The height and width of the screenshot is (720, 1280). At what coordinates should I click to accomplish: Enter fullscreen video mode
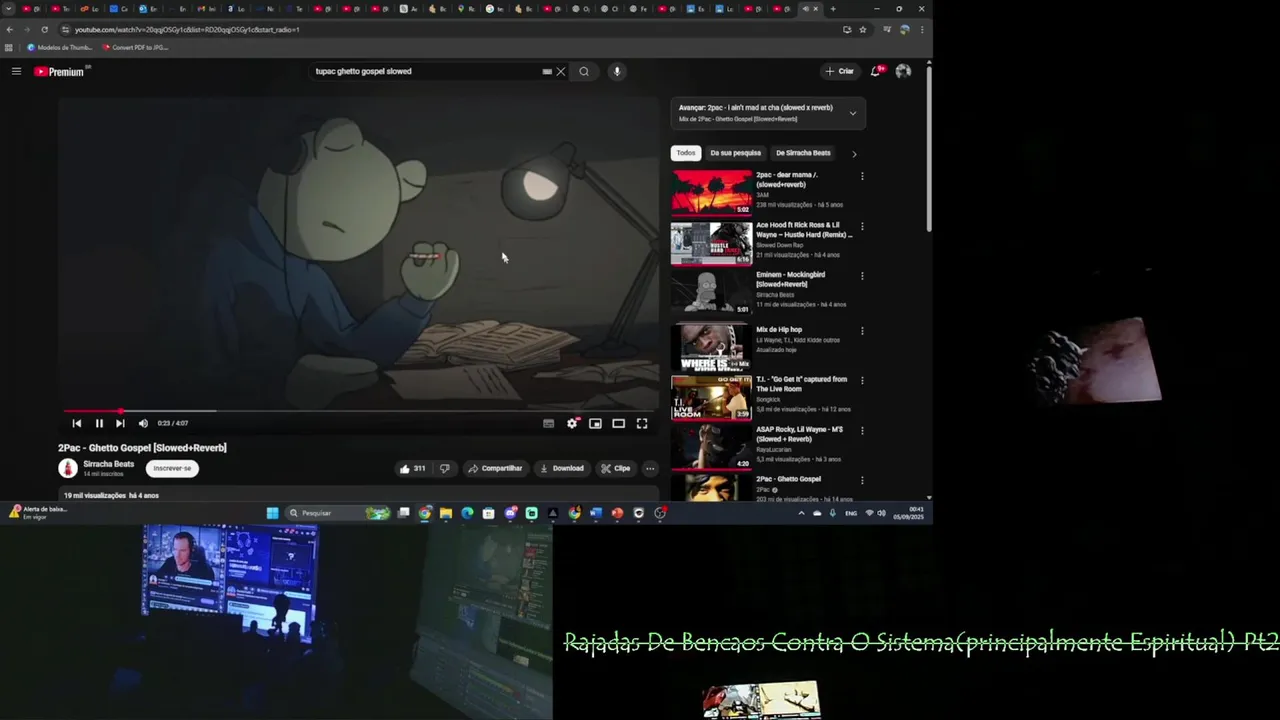(x=642, y=423)
